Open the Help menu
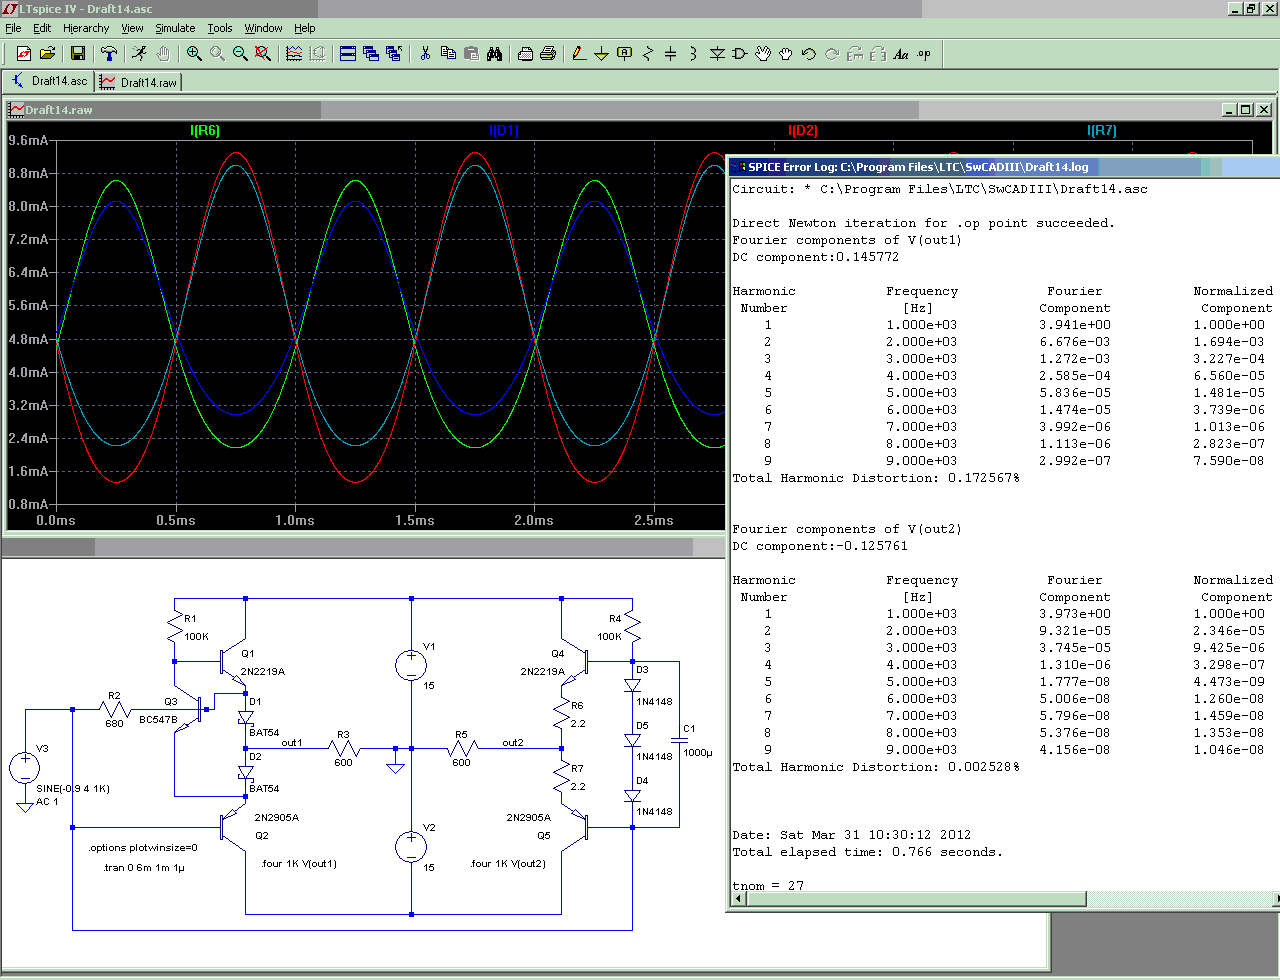 pyautogui.click(x=305, y=28)
